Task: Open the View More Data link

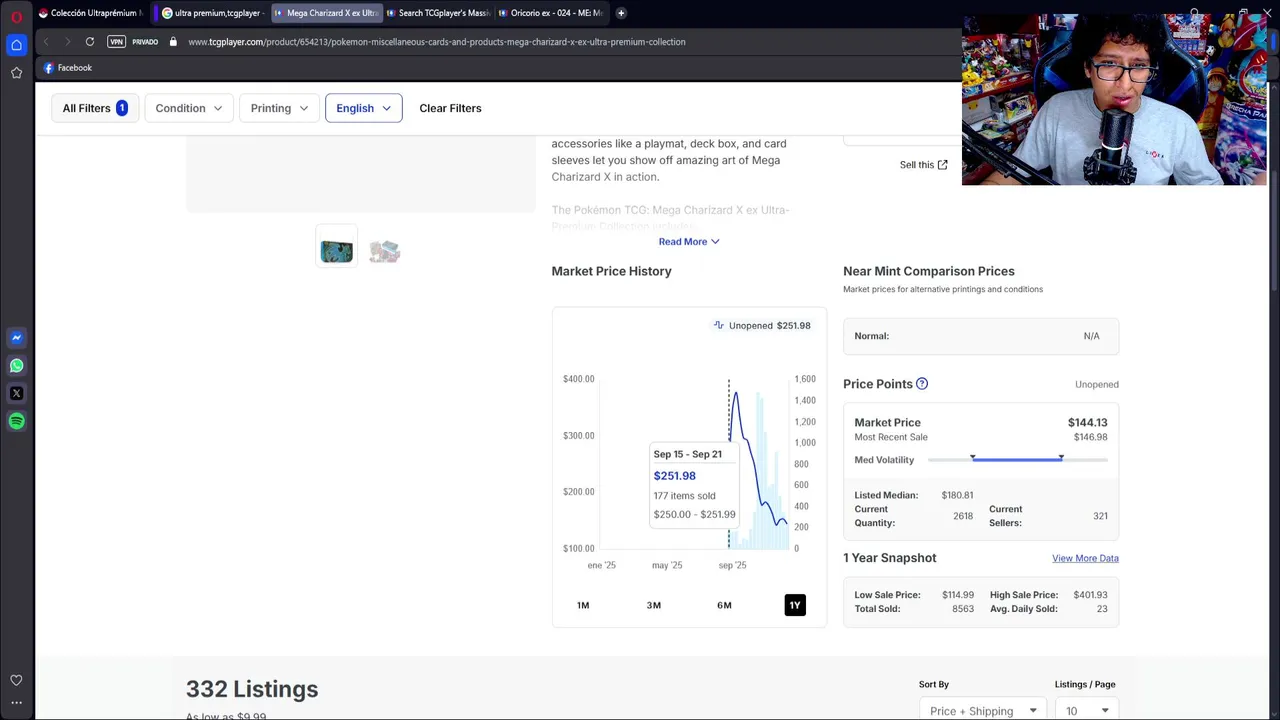Action: tap(1085, 558)
